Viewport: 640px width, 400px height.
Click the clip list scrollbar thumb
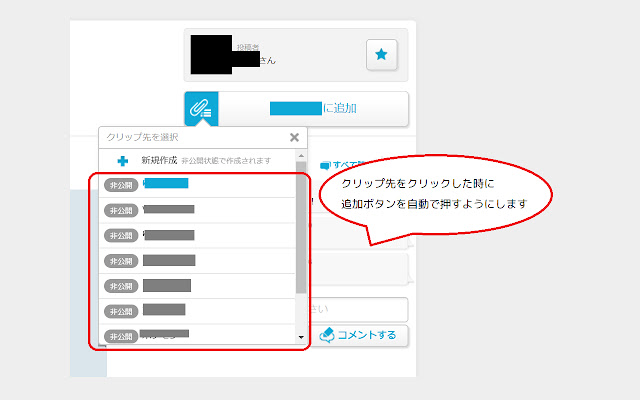301,227
